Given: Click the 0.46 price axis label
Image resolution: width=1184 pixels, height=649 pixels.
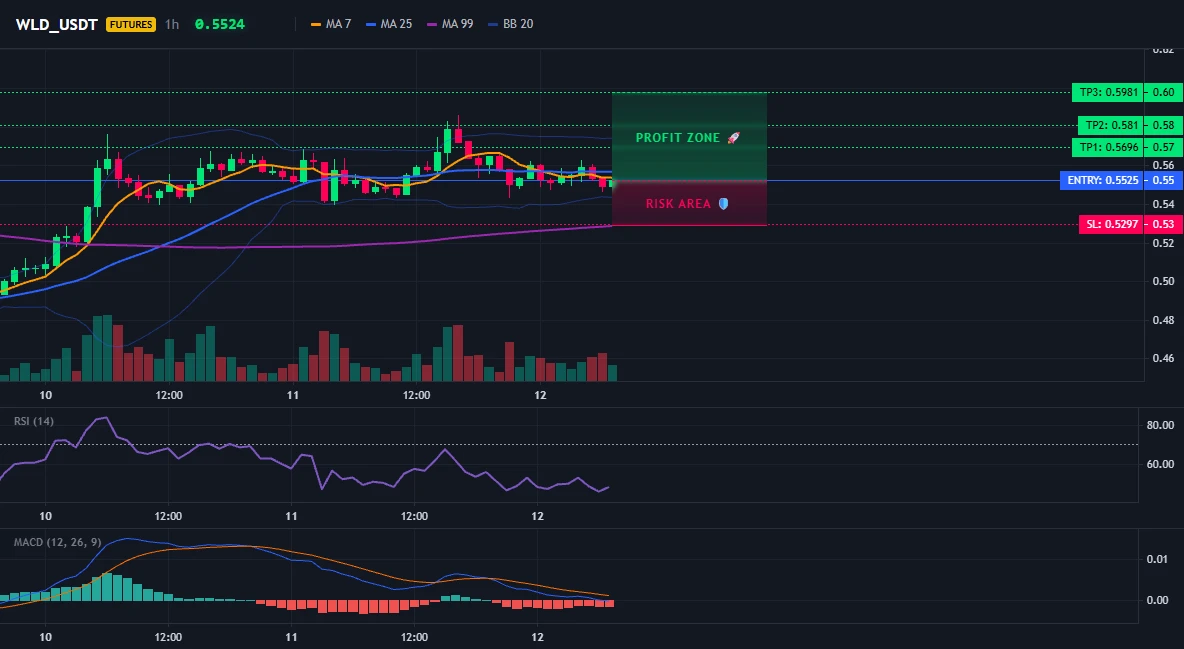Looking at the screenshot, I should pyautogui.click(x=1164, y=358).
